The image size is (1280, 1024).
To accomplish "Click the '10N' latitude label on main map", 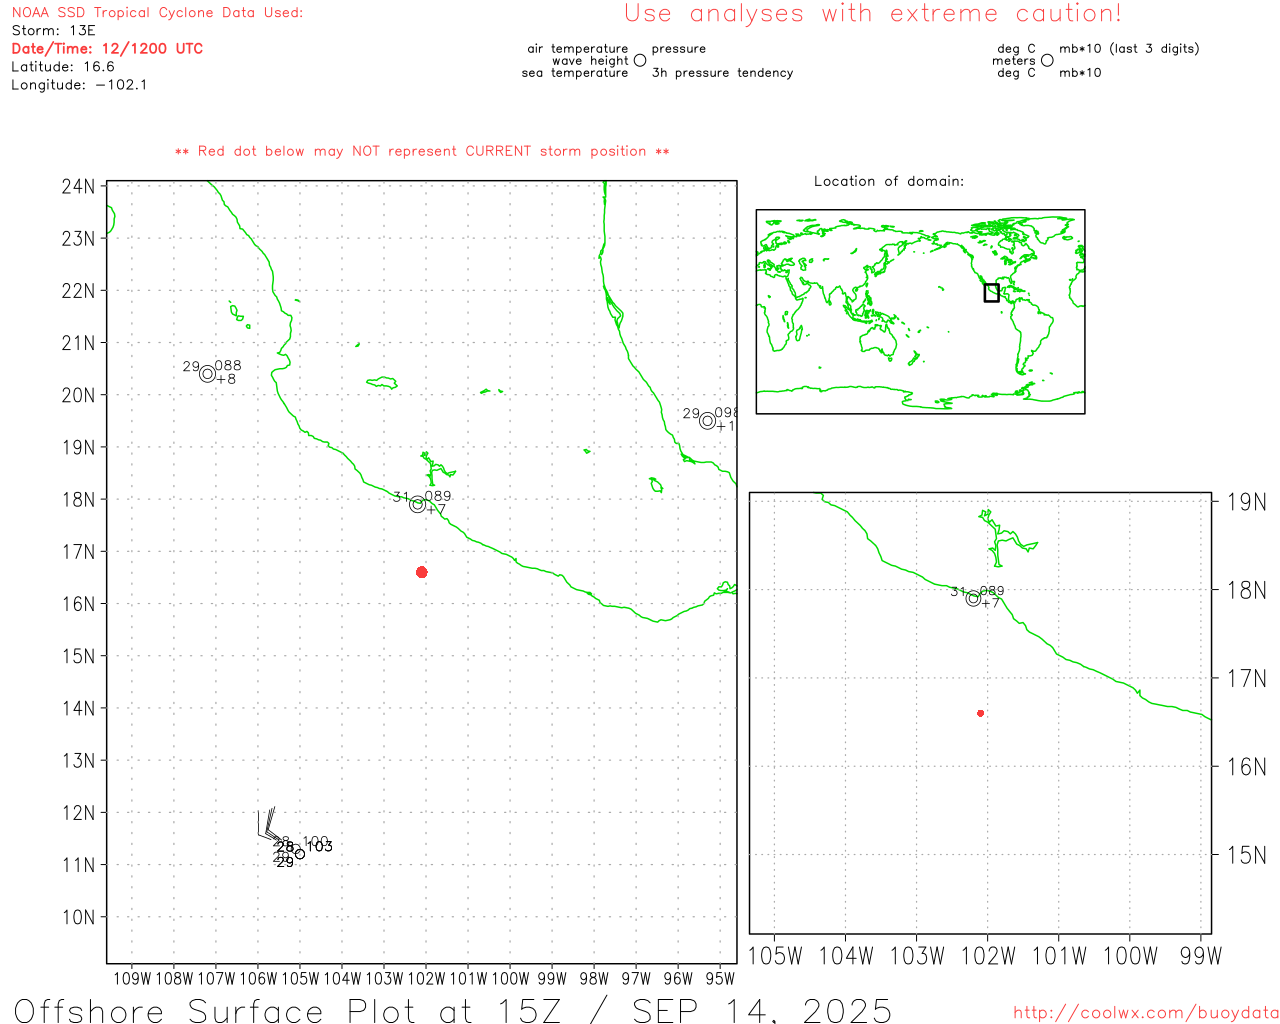I will [x=78, y=917].
